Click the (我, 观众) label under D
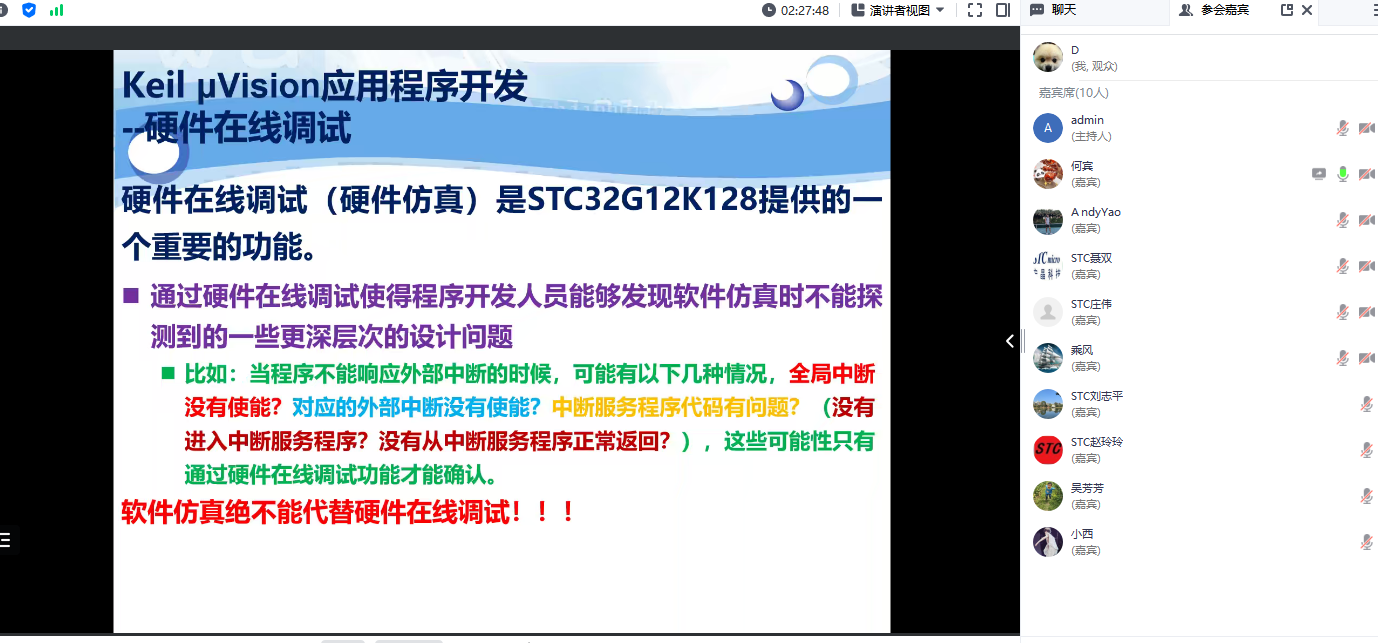This screenshot has height=643, width=1378. [1094, 66]
